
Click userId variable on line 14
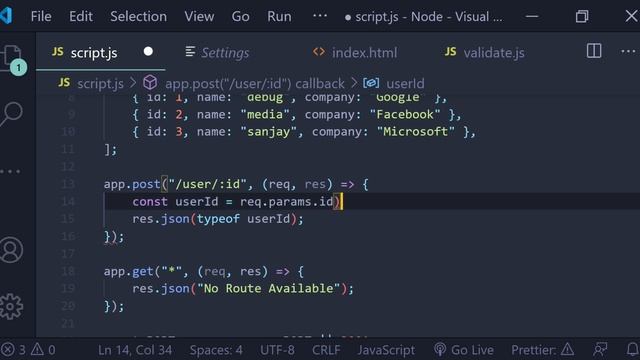click(197, 202)
